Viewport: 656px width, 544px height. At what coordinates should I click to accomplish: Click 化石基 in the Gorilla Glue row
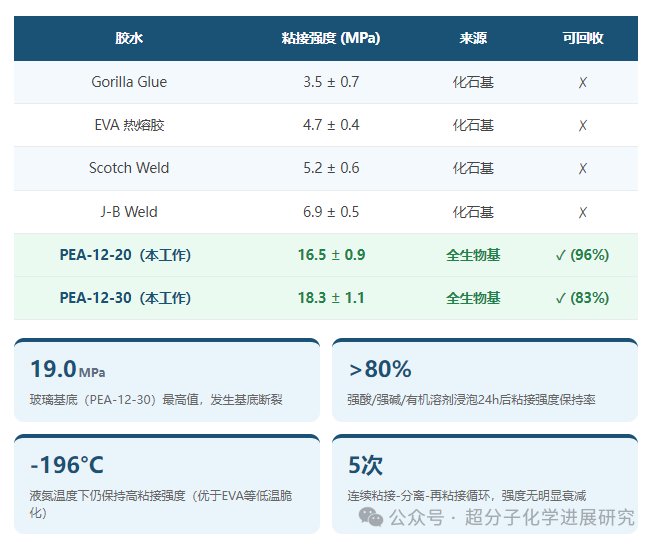point(473,82)
